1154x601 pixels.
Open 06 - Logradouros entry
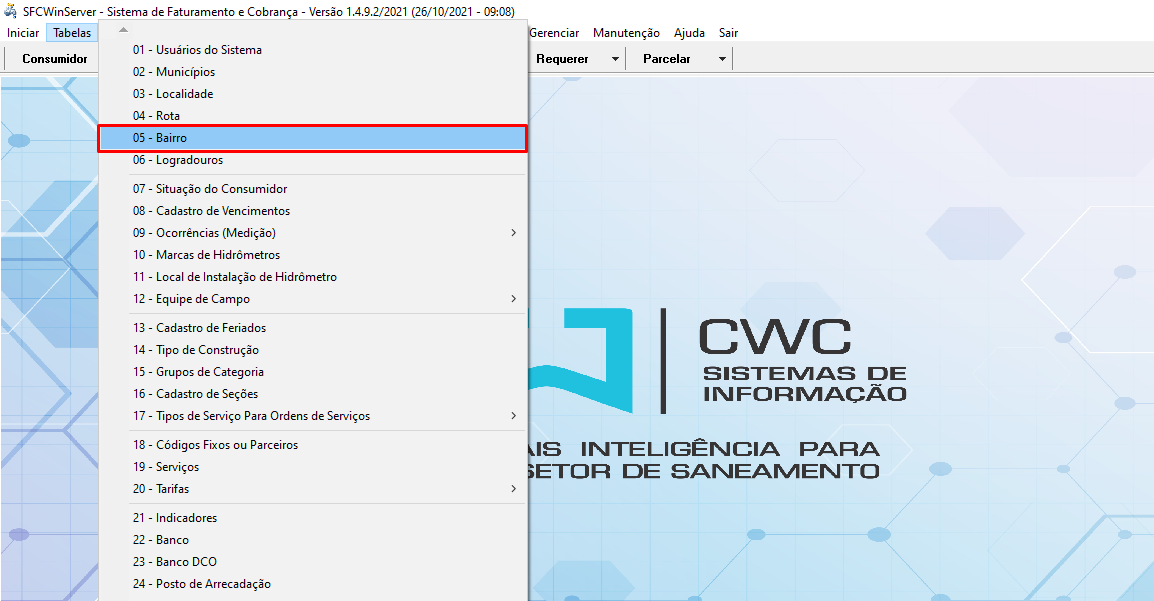tap(177, 160)
